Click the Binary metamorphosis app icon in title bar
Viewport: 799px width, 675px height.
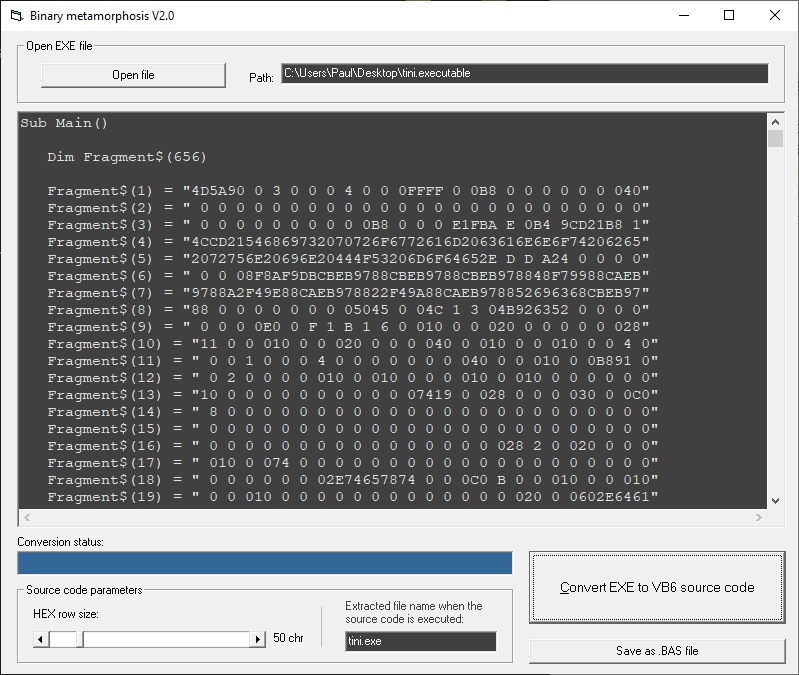pyautogui.click(x=16, y=16)
